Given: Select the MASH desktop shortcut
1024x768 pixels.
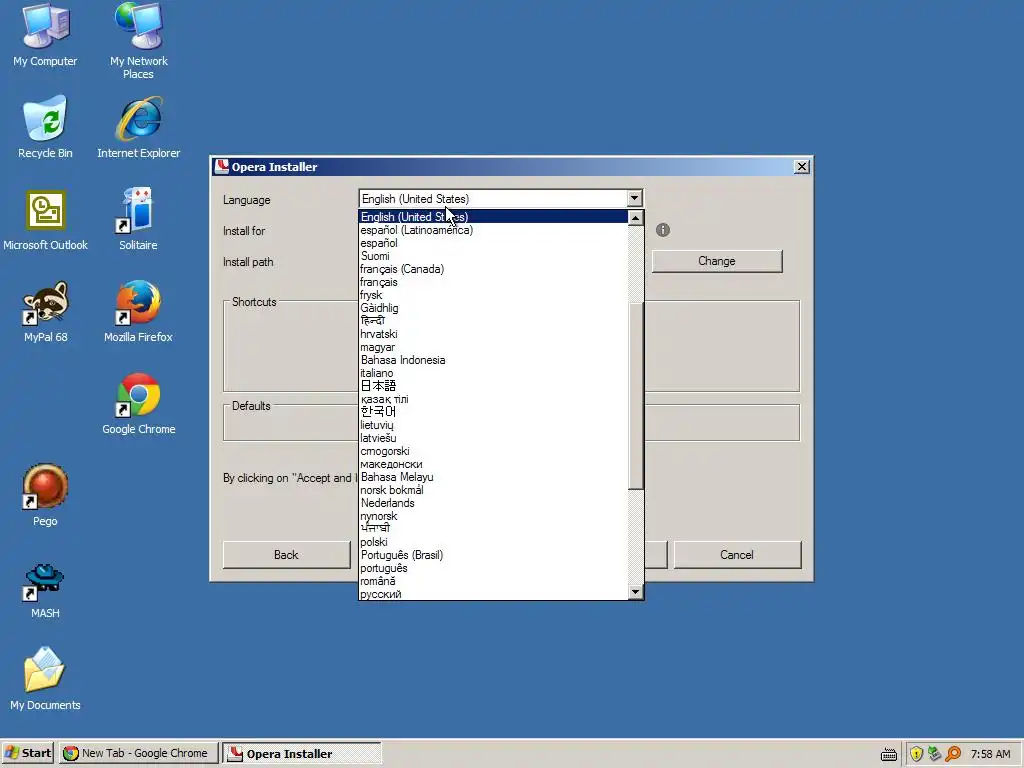Looking at the screenshot, I should tap(45, 590).
